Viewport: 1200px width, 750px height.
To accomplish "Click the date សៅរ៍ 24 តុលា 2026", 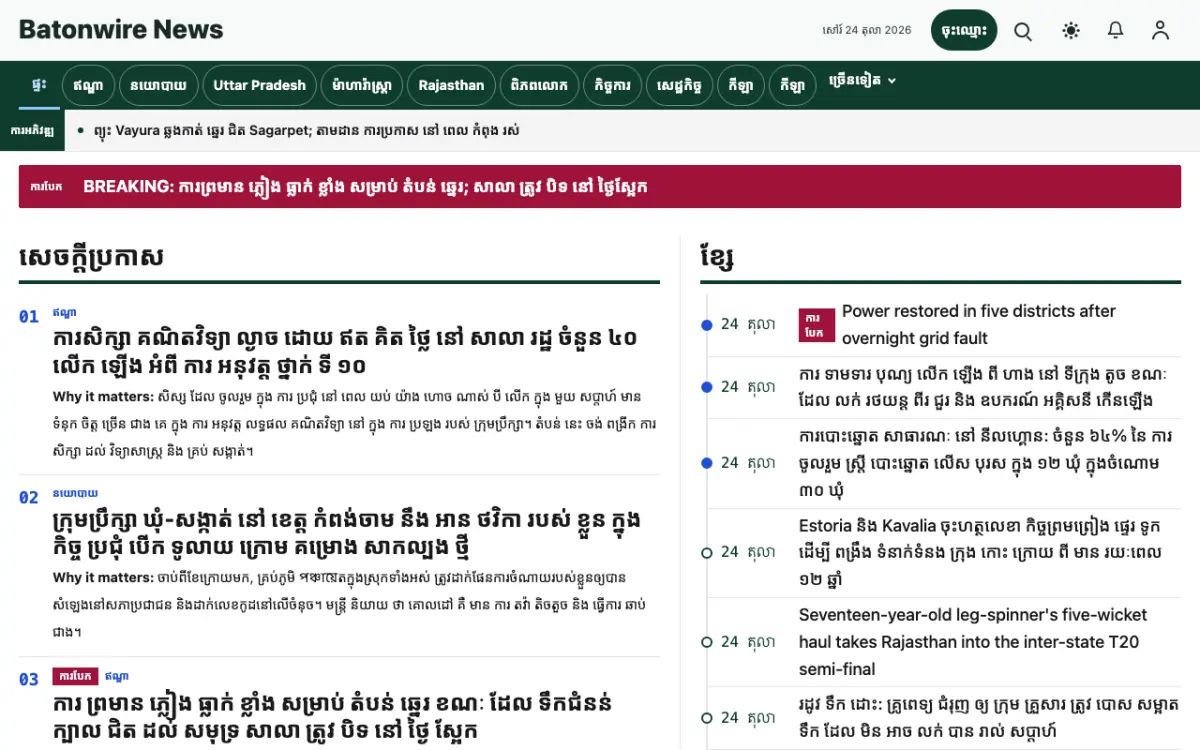I will [867, 30].
